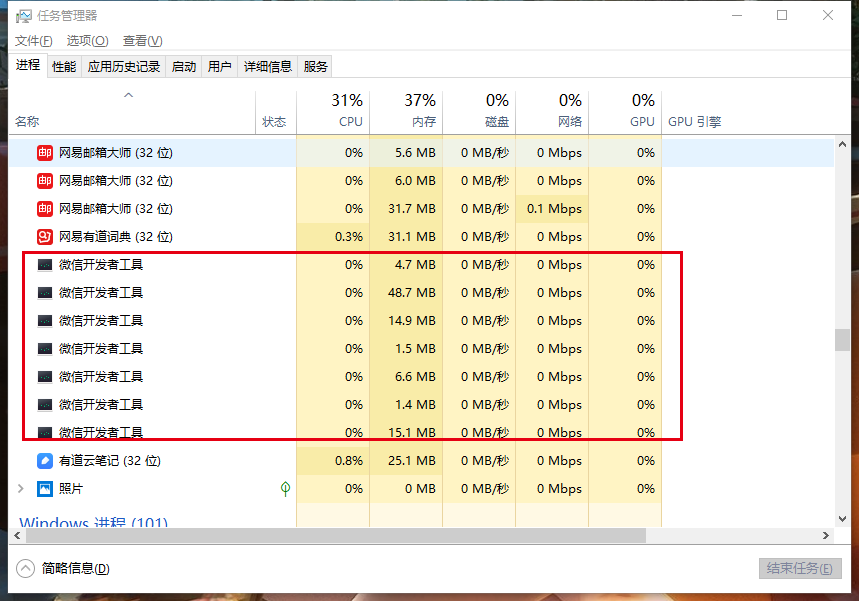
Task: Sort by the 状态 column header
Action: click(276, 113)
